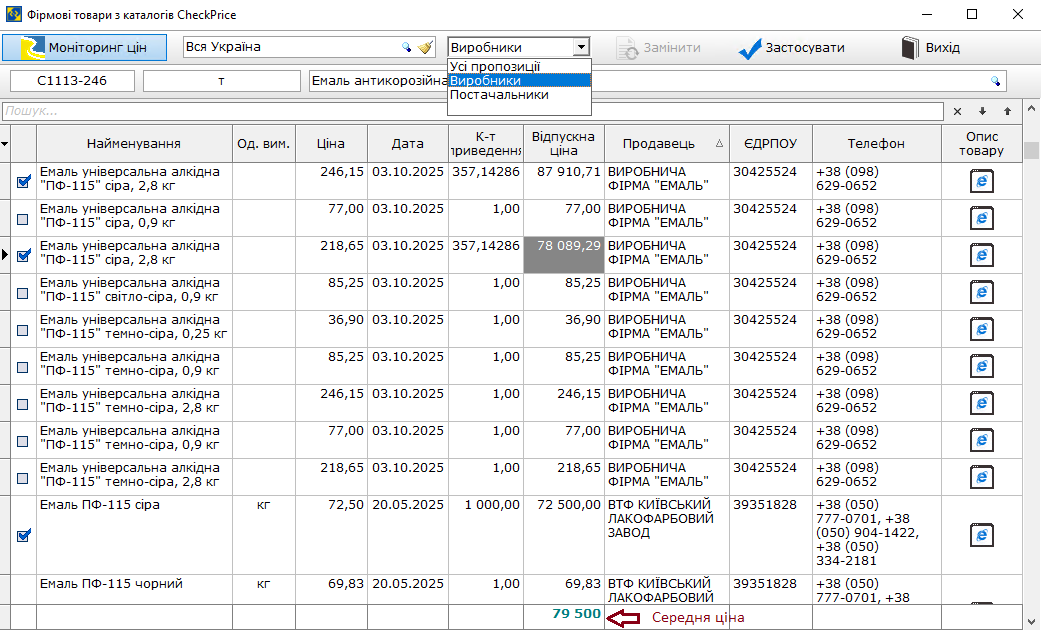Click the Вихід exit button
1041x631 pixels.
click(930, 47)
